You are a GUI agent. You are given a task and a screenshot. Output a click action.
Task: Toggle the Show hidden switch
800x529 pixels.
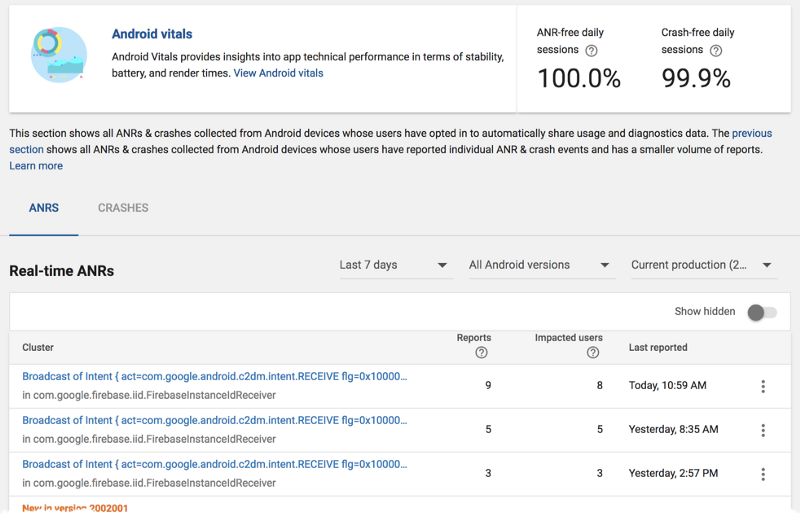[x=761, y=312]
